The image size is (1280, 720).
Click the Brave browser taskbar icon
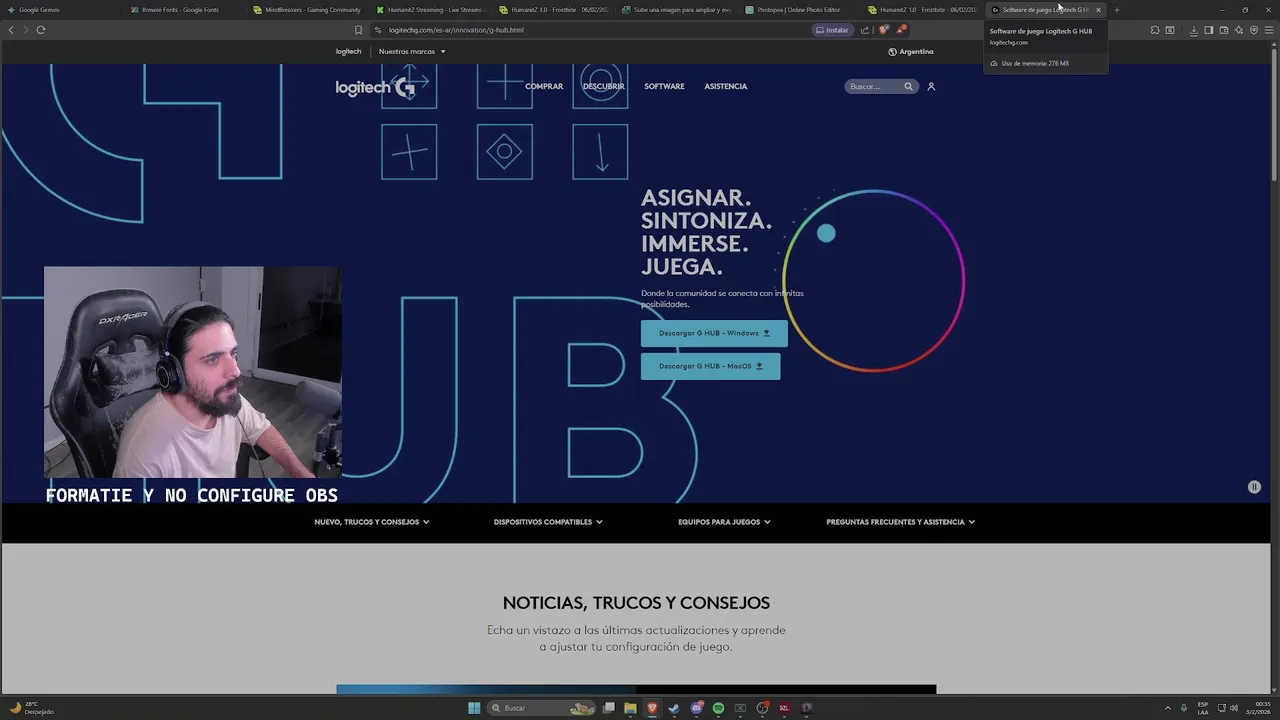[652, 708]
